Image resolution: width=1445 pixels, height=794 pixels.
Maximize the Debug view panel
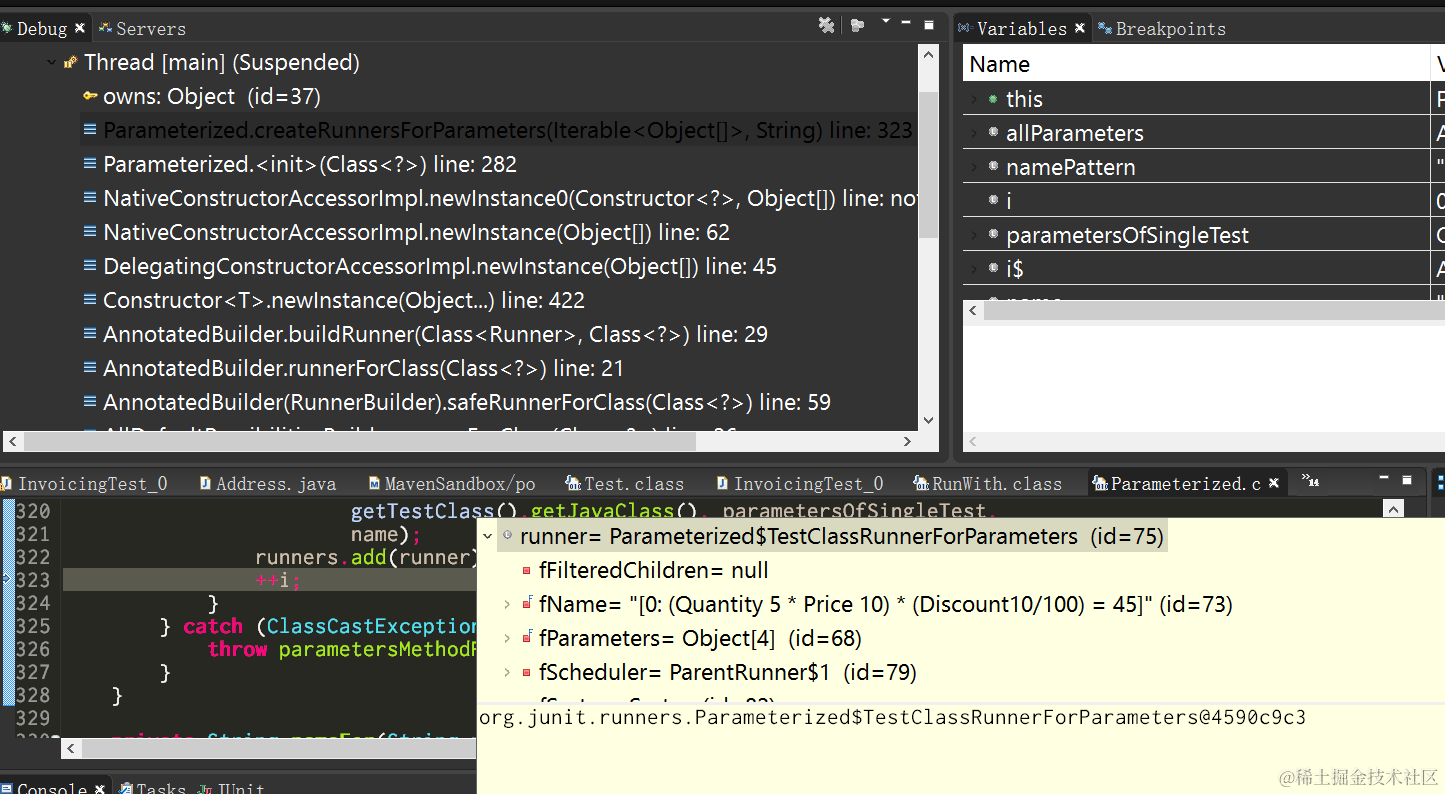click(x=929, y=24)
